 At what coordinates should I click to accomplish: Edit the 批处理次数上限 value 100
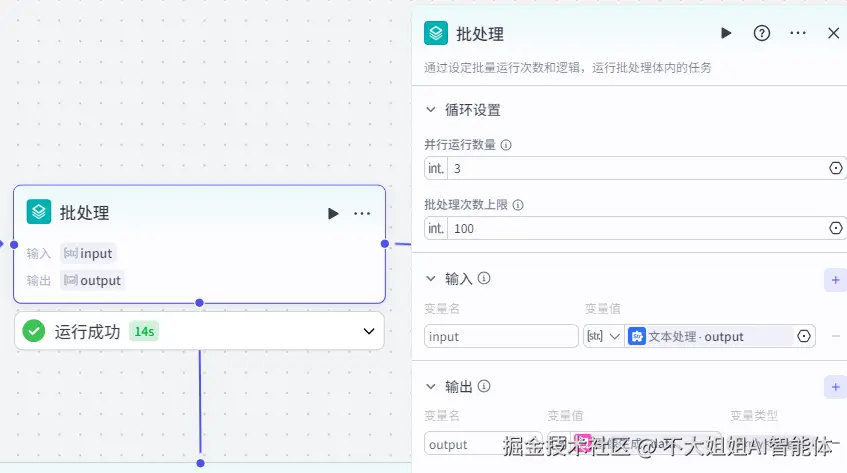(636, 228)
